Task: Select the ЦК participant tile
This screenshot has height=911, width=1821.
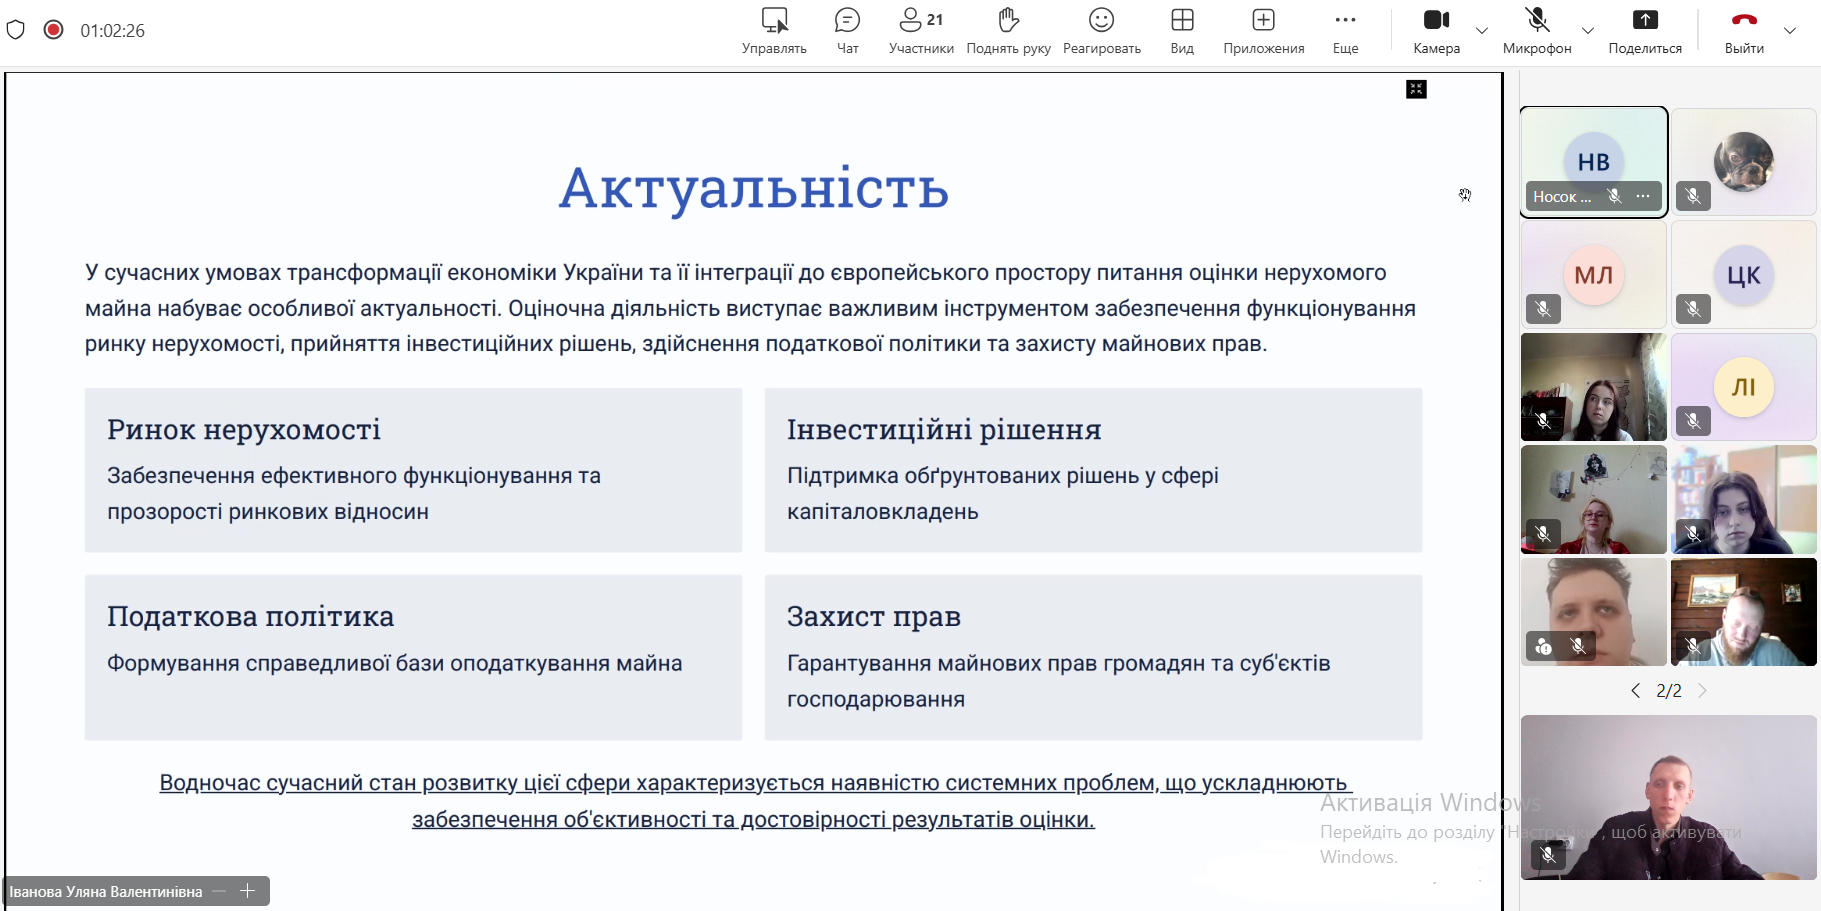Action: pyautogui.click(x=1743, y=275)
